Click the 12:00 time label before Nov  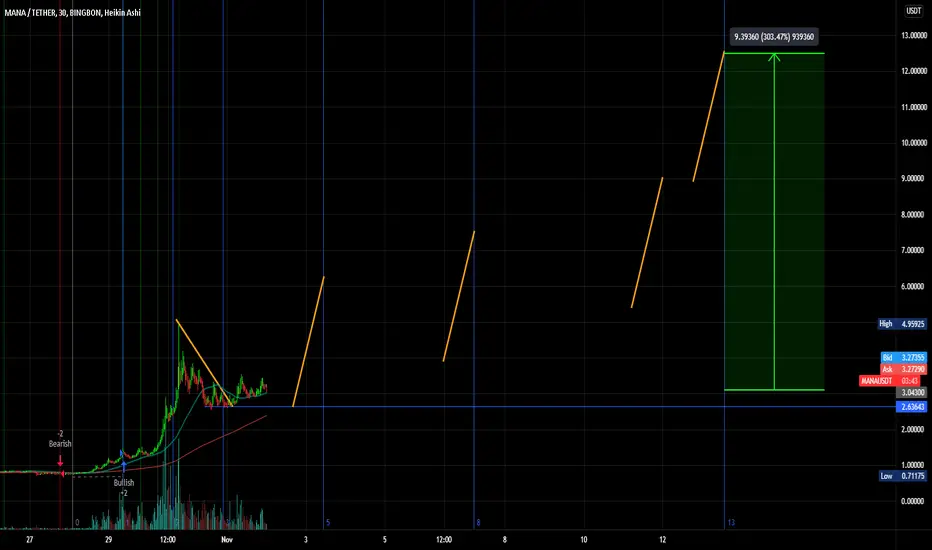(x=168, y=540)
